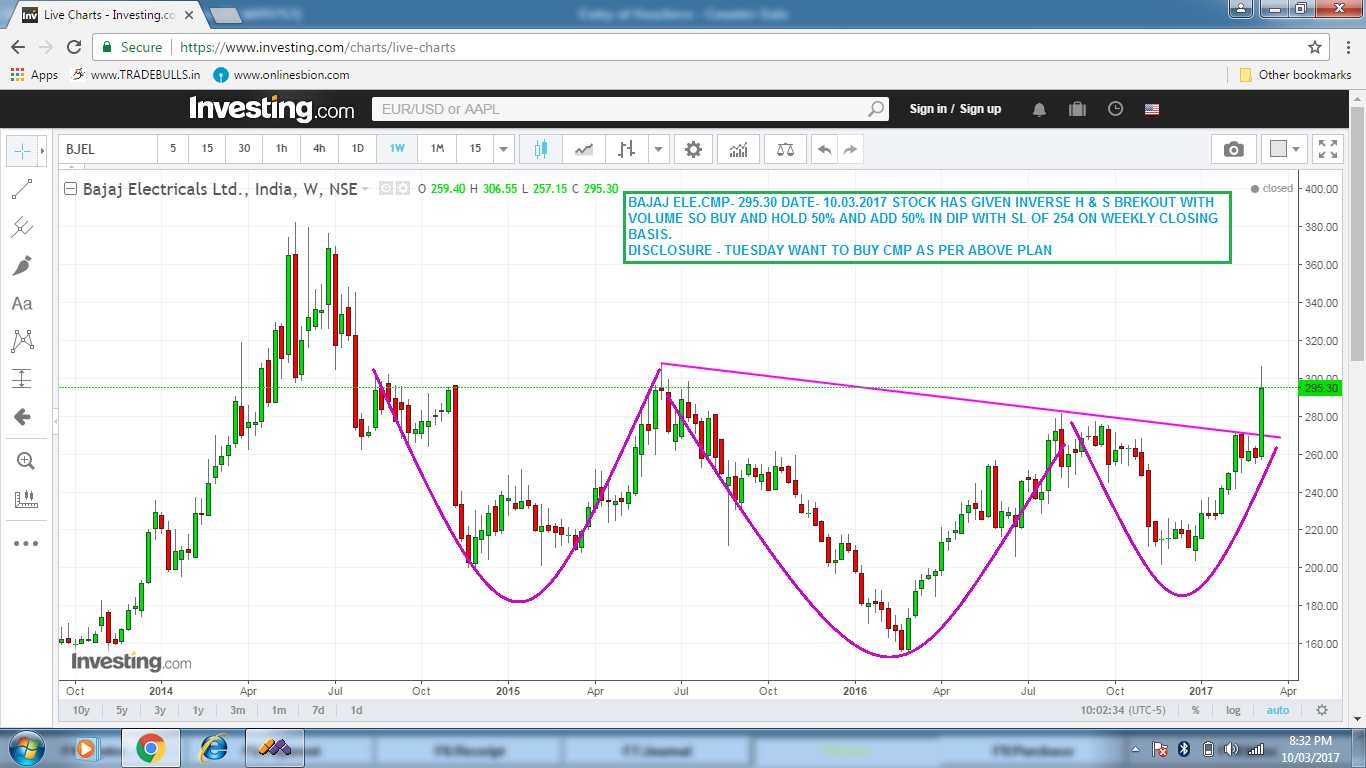The width and height of the screenshot is (1366, 768).
Task: Select area chart style
Action: (584, 149)
